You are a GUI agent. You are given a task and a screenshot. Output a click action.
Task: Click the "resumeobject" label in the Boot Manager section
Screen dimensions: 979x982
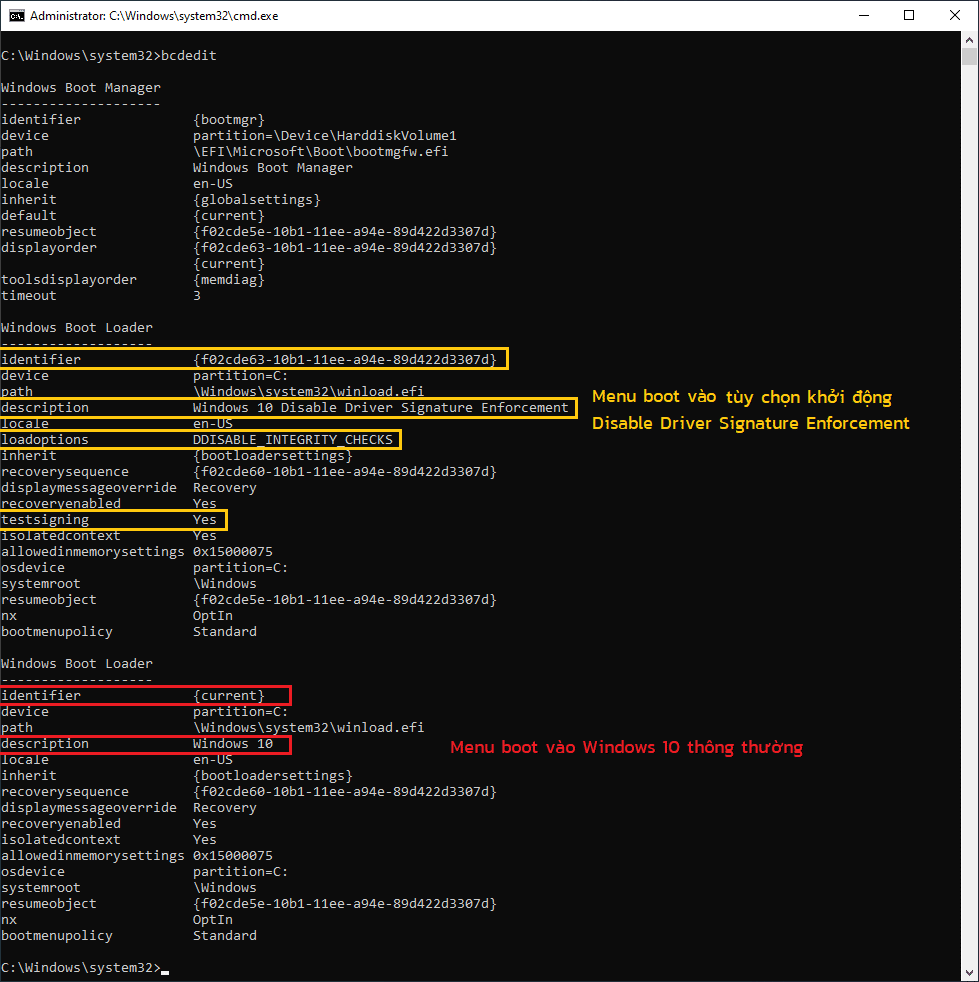point(49,232)
